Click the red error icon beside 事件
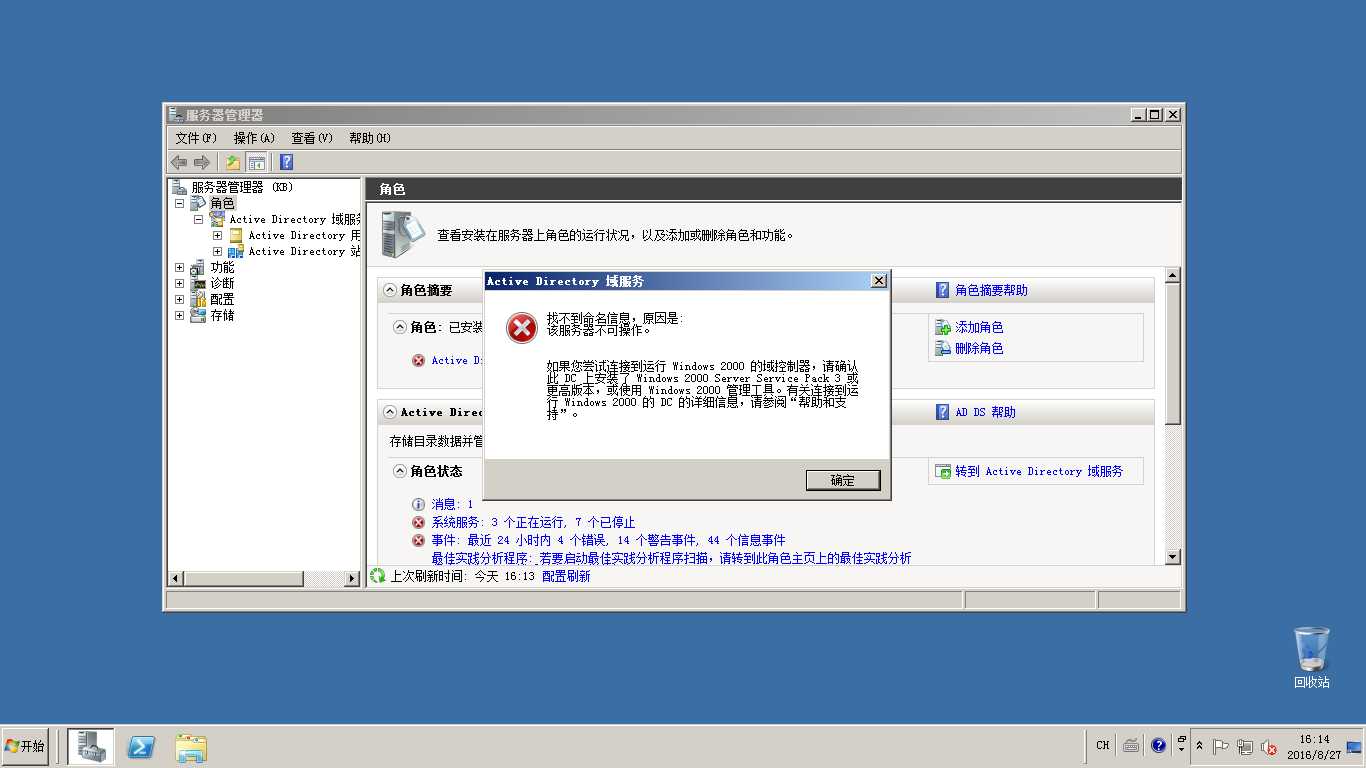Screen dimensions: 1366x768 coord(418,540)
